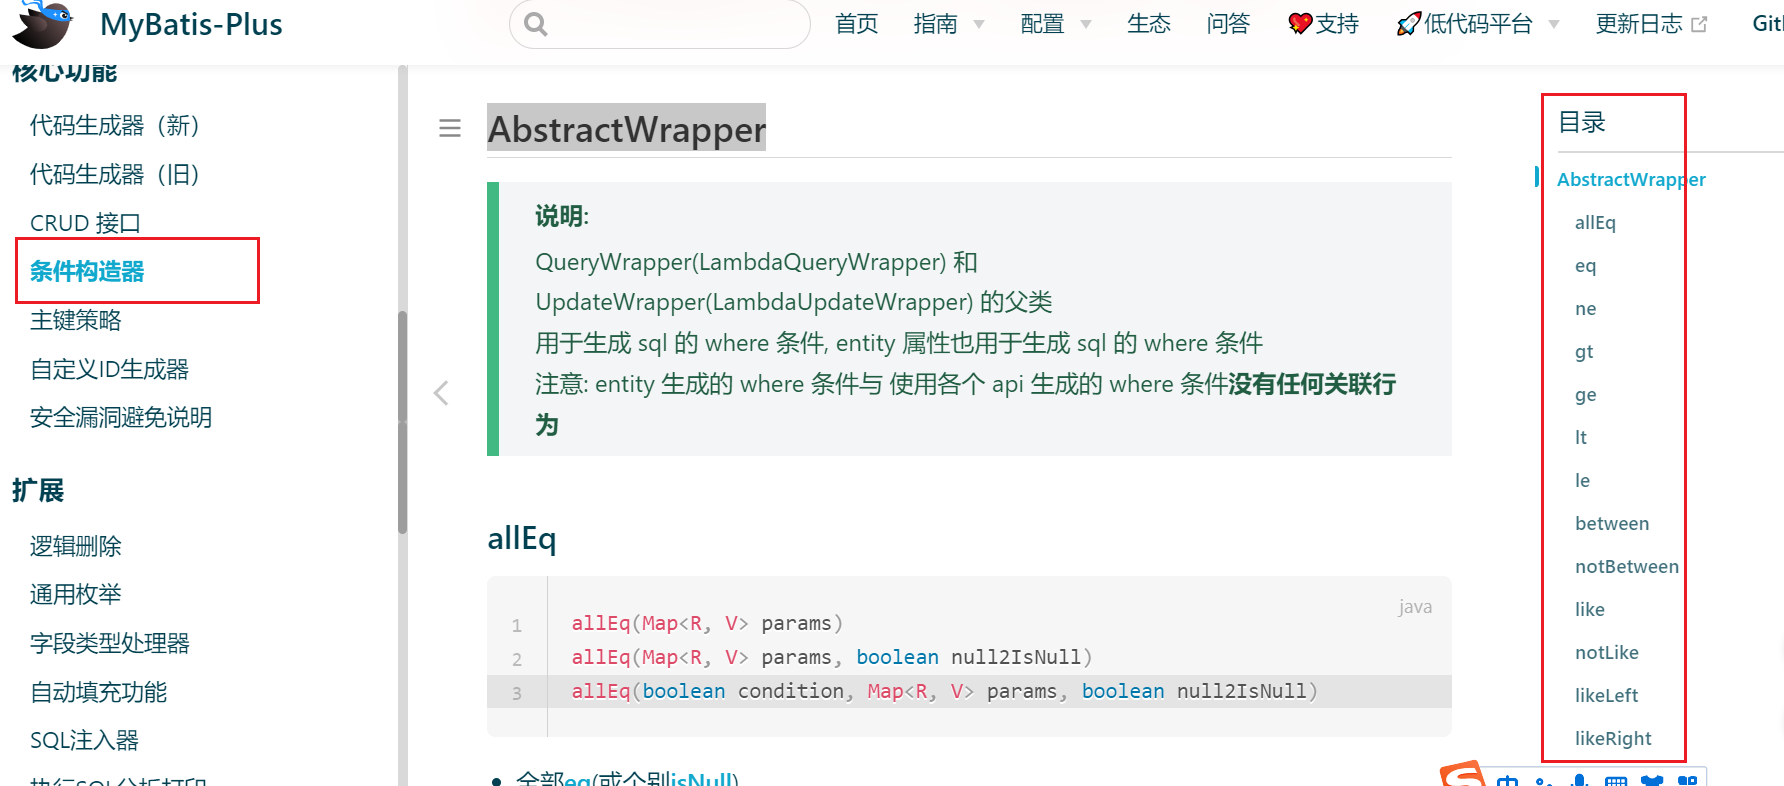The width and height of the screenshot is (1784, 786).
Task: Click the search magnifier icon
Action: click(x=536, y=24)
